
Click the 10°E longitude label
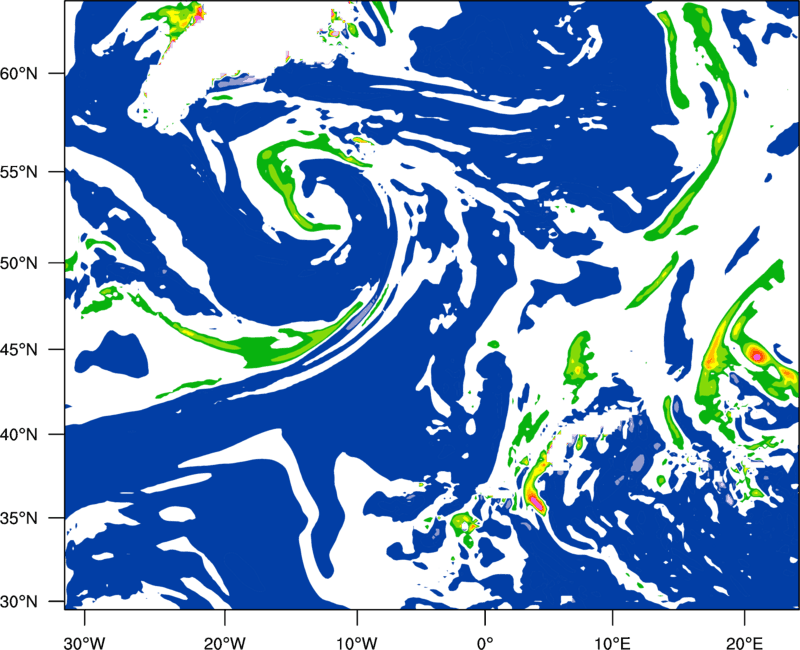[611, 643]
